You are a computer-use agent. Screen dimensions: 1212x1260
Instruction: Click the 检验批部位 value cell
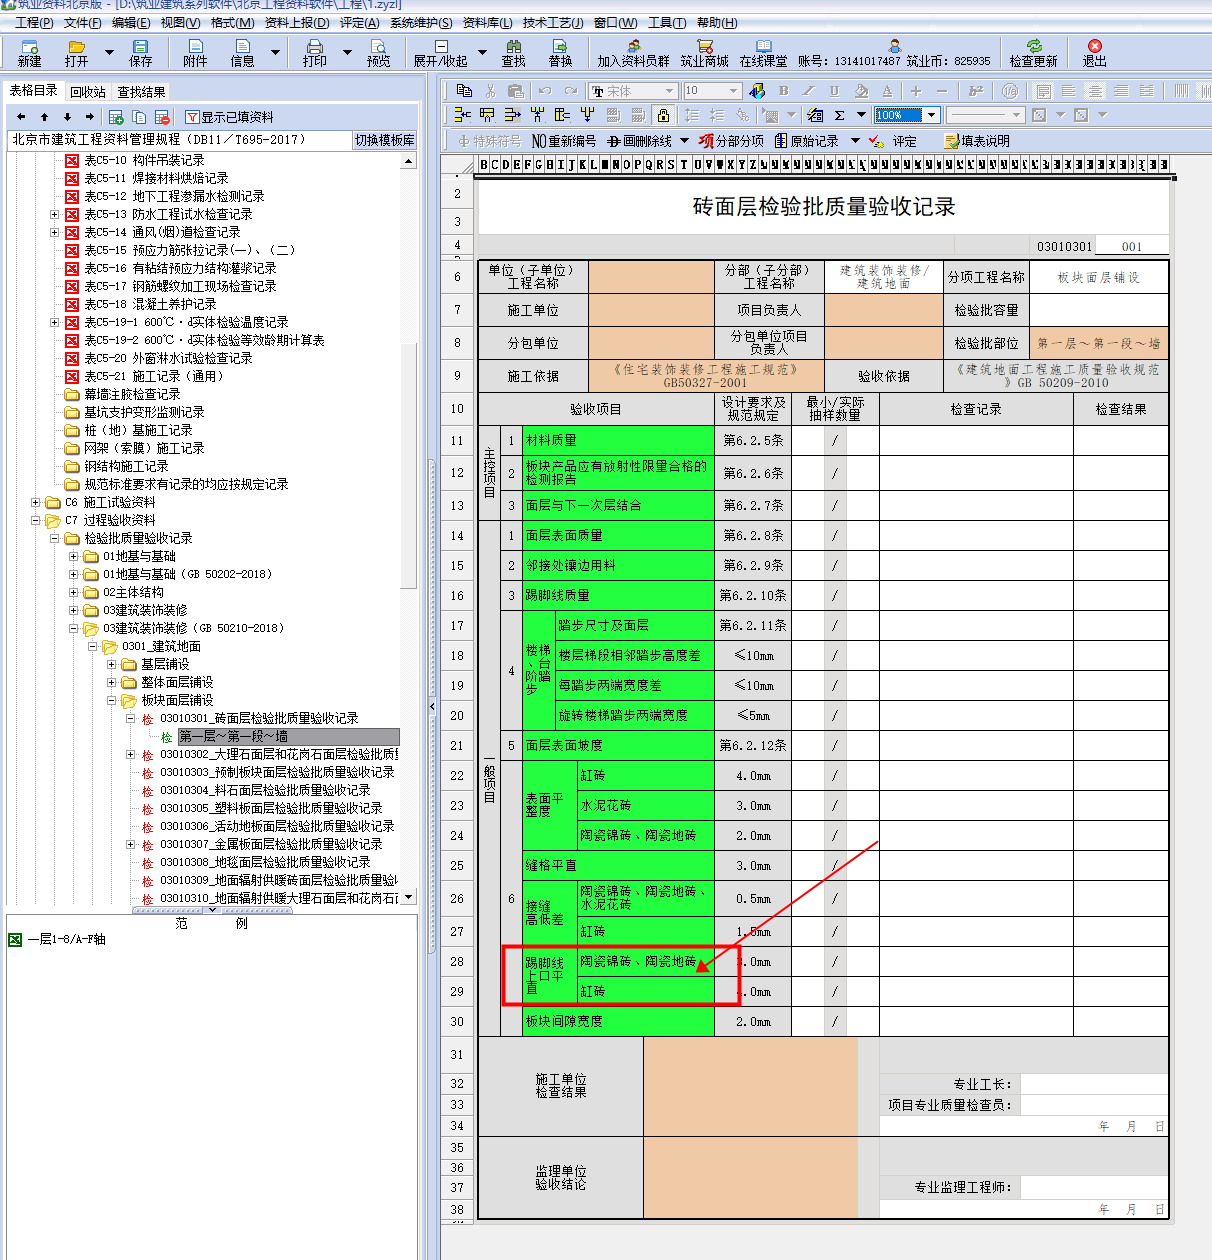point(1099,343)
